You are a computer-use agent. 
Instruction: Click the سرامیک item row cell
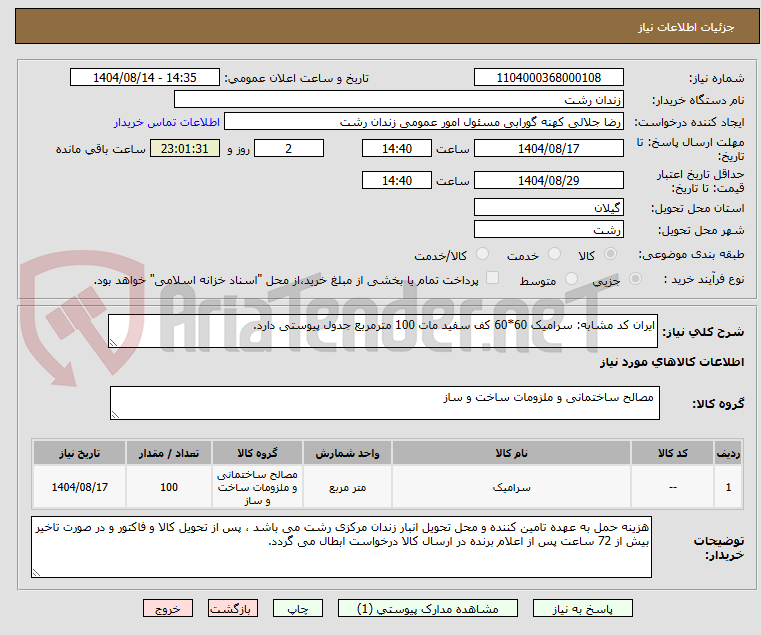pos(511,487)
